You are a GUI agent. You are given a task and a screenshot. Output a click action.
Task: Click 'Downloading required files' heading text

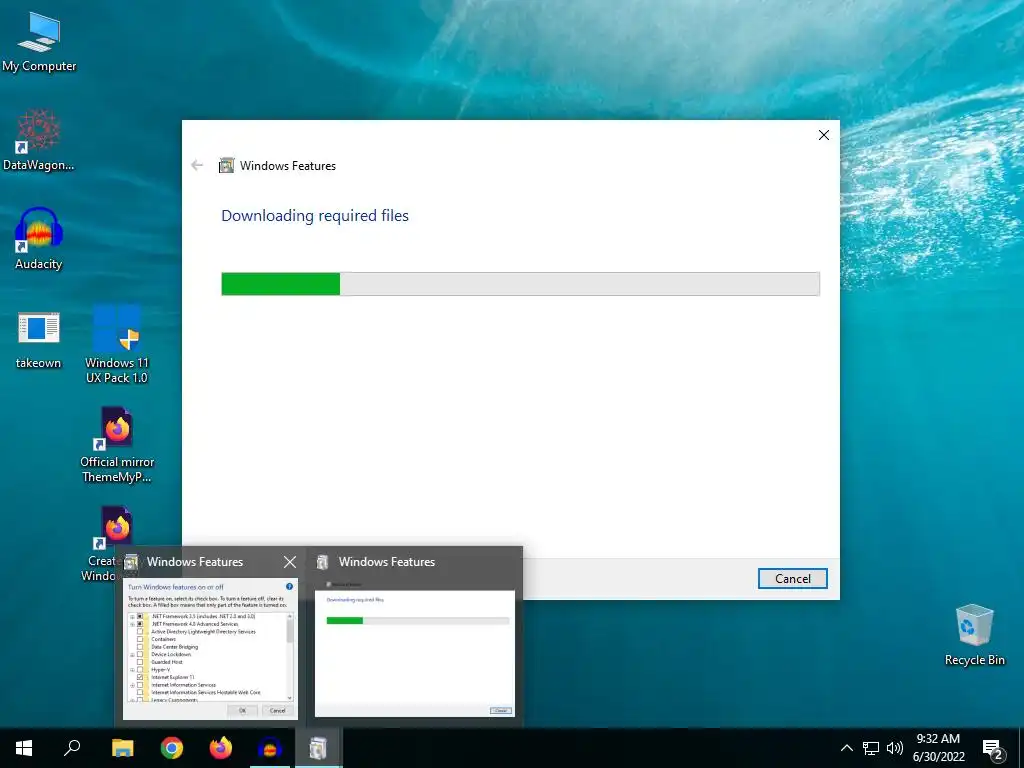click(x=315, y=216)
